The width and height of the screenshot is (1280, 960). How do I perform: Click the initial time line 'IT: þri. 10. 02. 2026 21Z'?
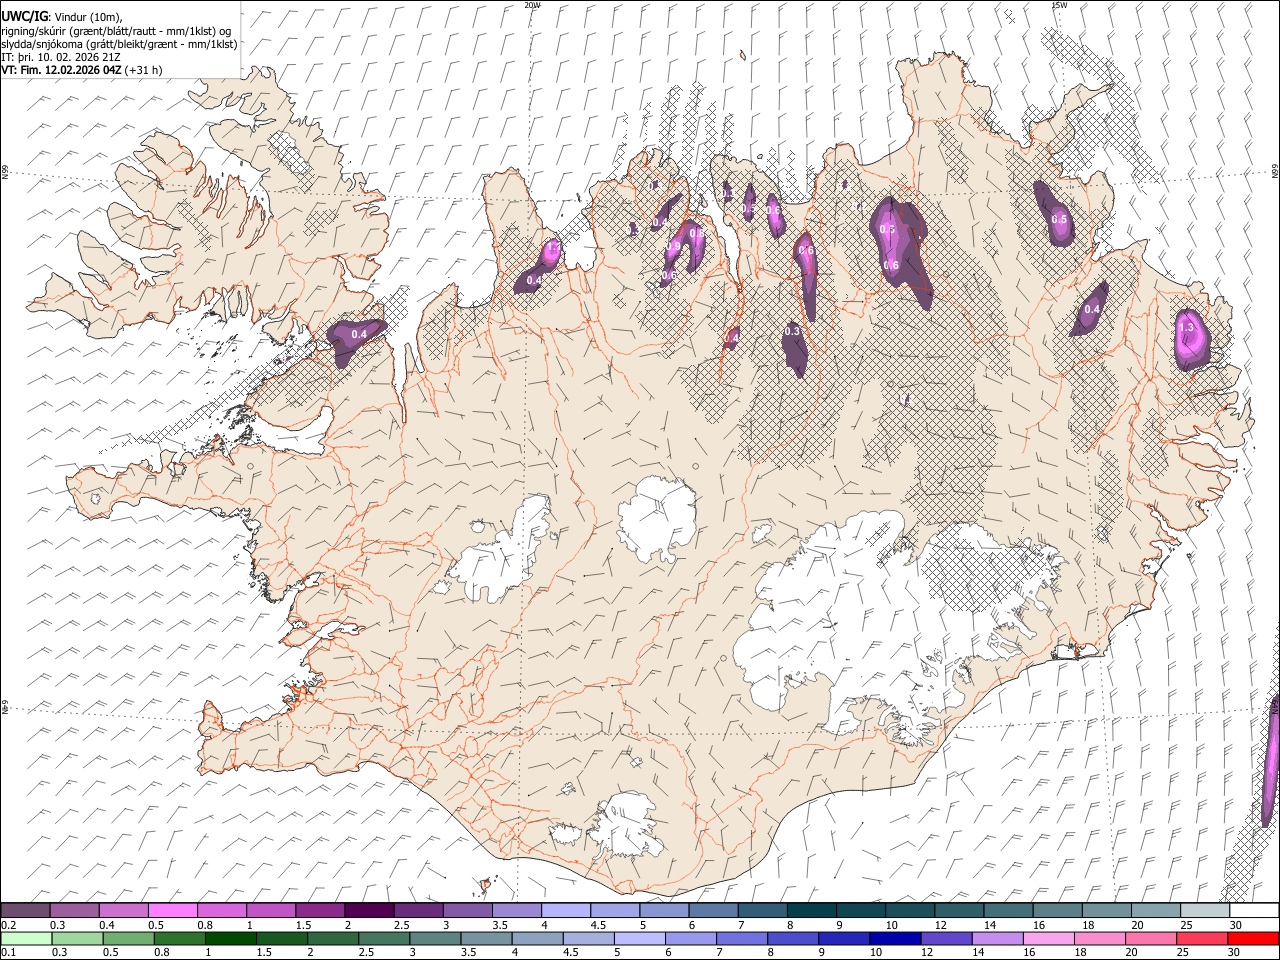(62, 57)
